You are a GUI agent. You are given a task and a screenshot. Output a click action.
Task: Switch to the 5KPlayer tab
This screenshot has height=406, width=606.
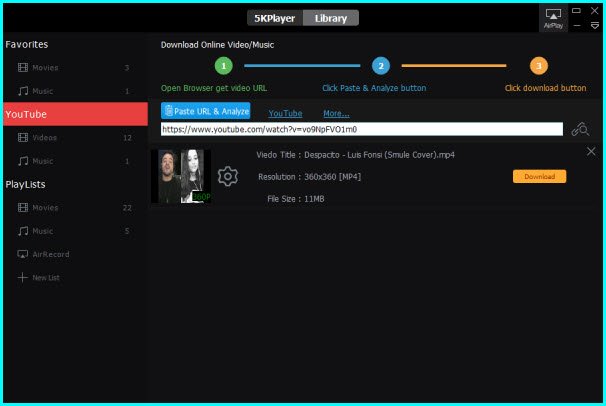tap(275, 18)
